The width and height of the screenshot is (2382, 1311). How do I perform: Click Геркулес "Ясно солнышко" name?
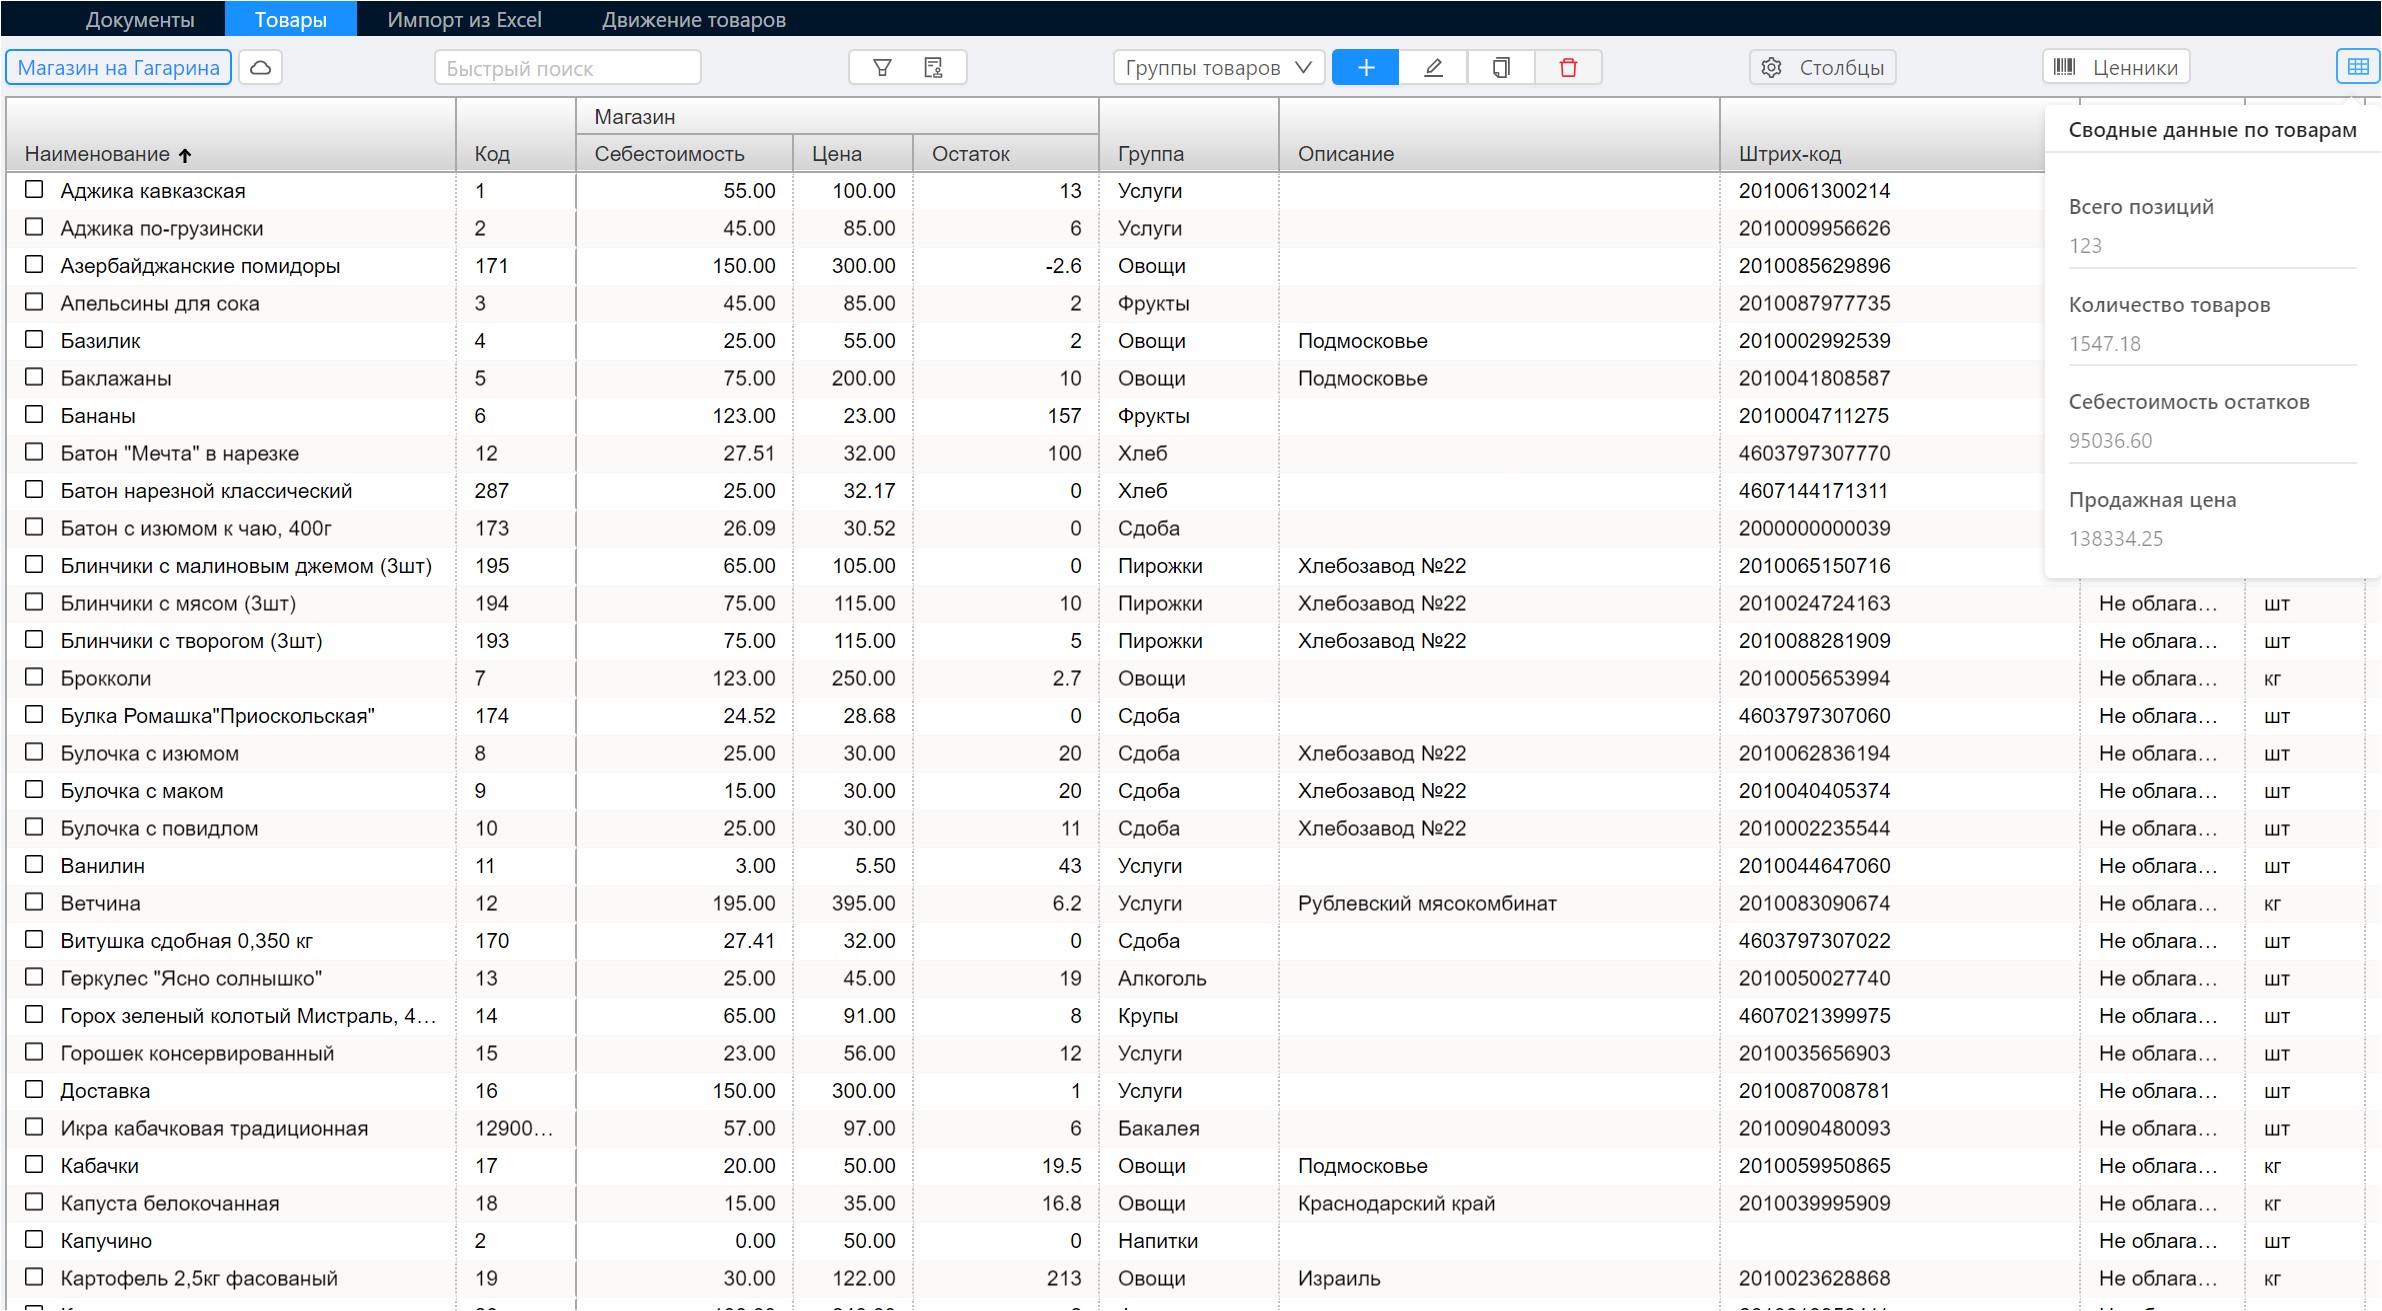pos(191,978)
